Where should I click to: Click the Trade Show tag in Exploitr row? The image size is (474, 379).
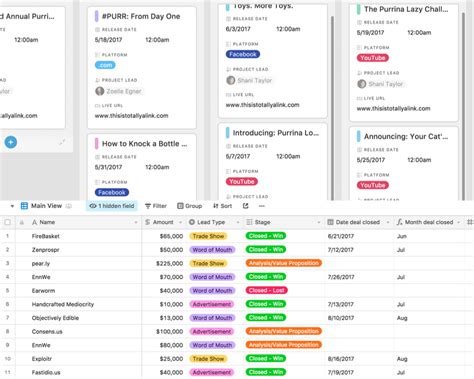[x=208, y=359]
